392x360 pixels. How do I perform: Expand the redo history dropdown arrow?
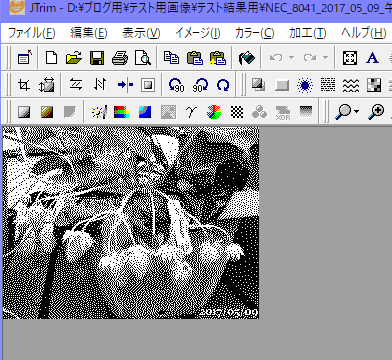(x=325, y=58)
